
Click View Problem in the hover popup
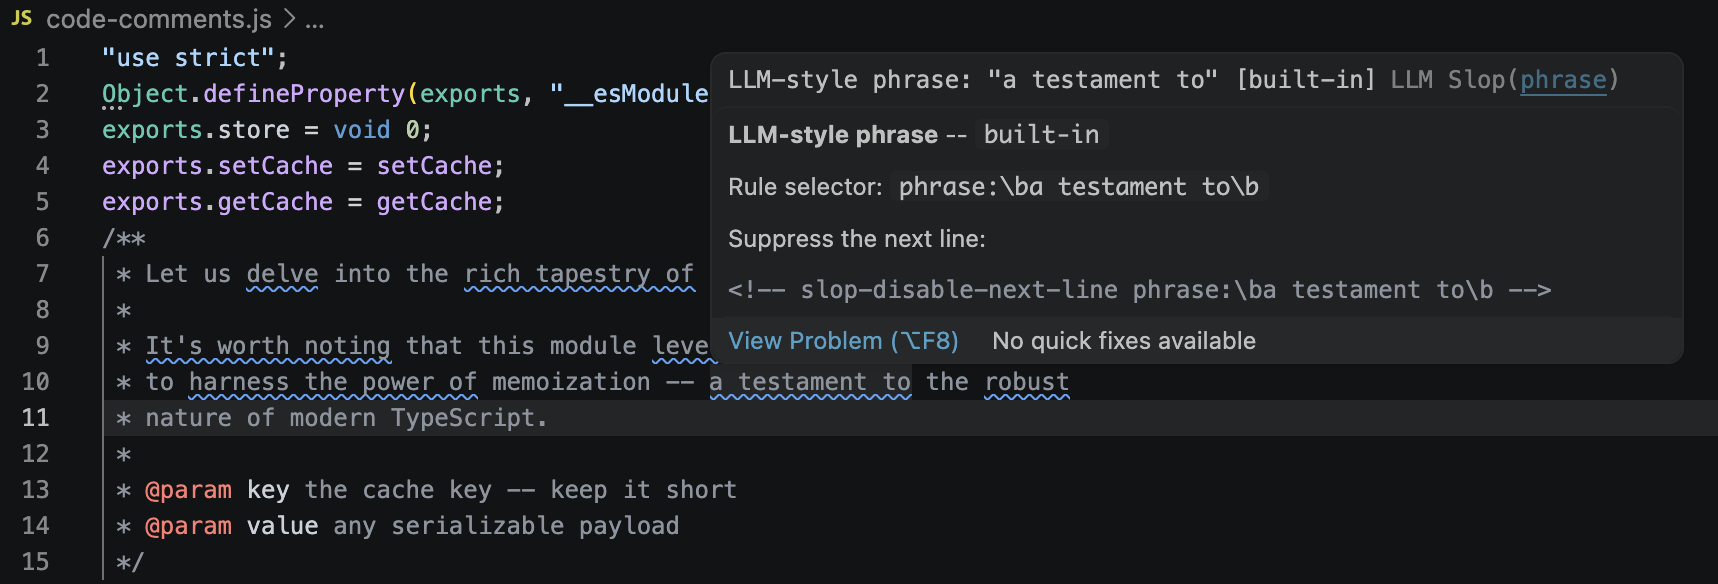tap(843, 341)
